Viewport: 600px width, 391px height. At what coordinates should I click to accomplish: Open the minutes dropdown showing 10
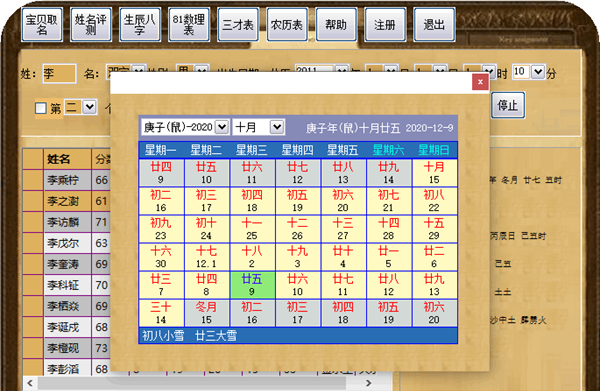[538, 72]
